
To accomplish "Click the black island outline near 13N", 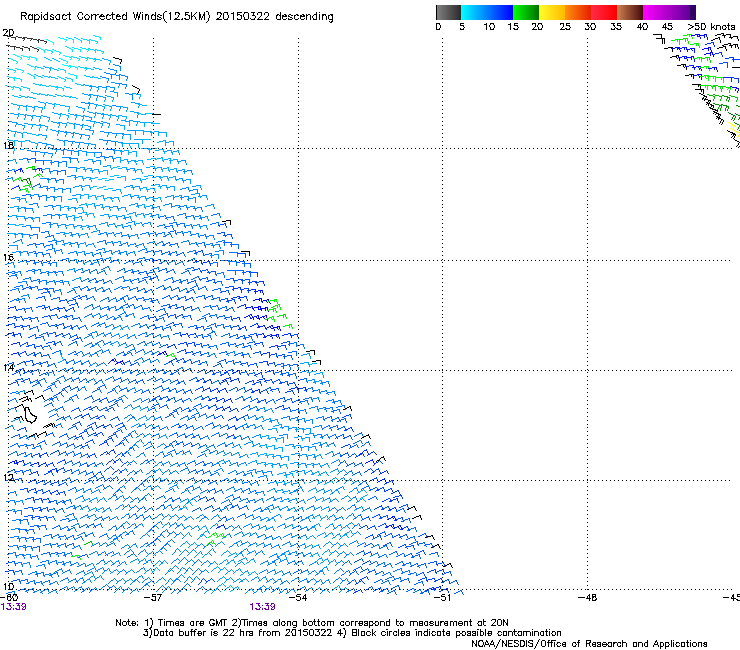I will [x=30, y=415].
